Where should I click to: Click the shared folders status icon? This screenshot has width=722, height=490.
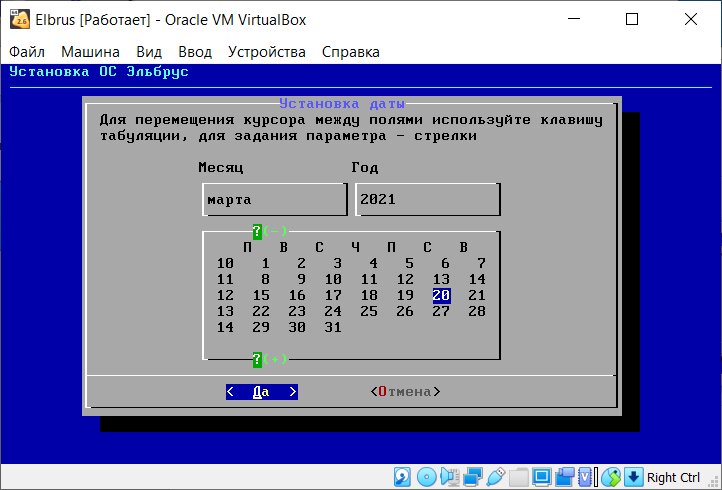(x=518, y=477)
